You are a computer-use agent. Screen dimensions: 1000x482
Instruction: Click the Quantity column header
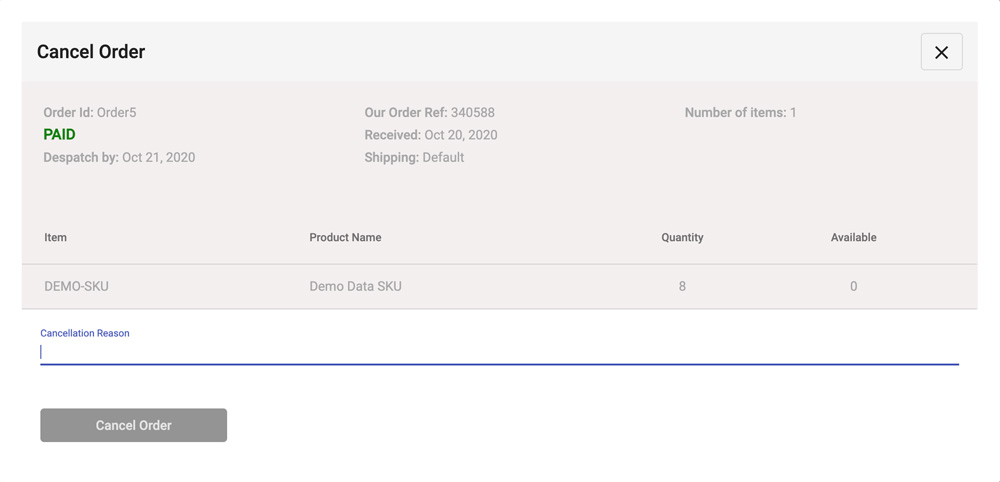682,238
